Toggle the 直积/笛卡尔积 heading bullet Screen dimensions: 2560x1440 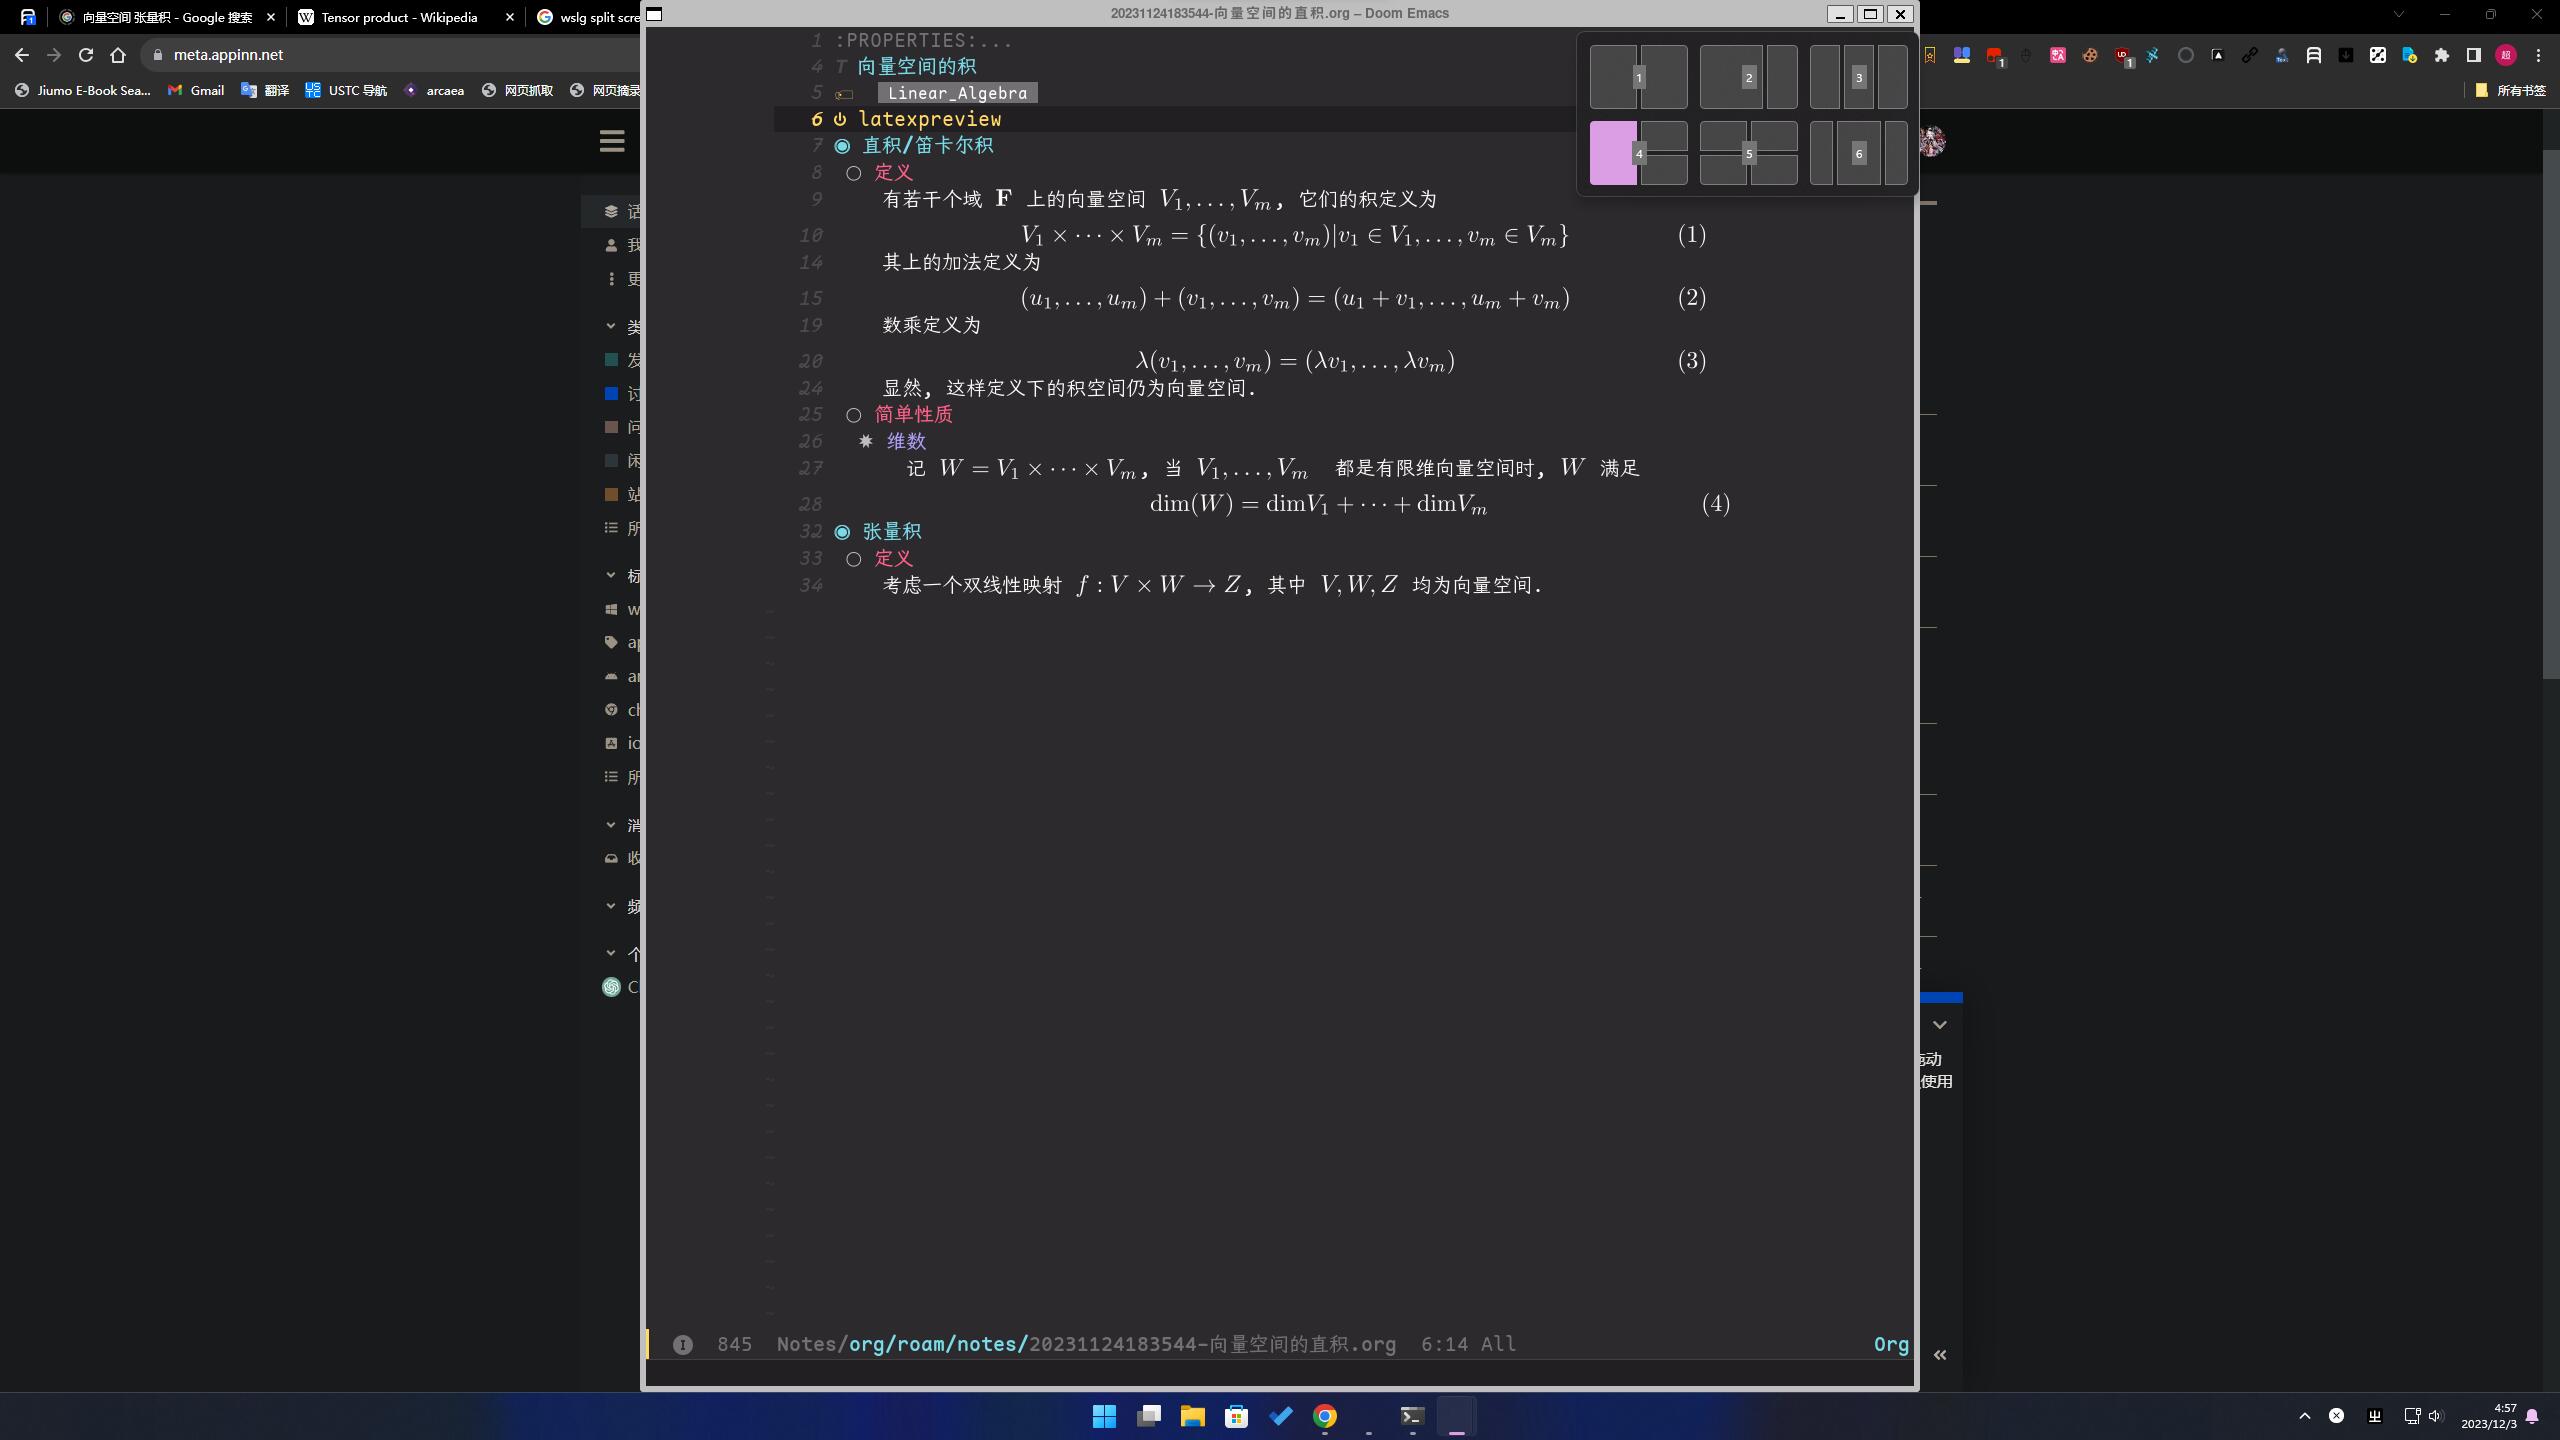click(842, 146)
